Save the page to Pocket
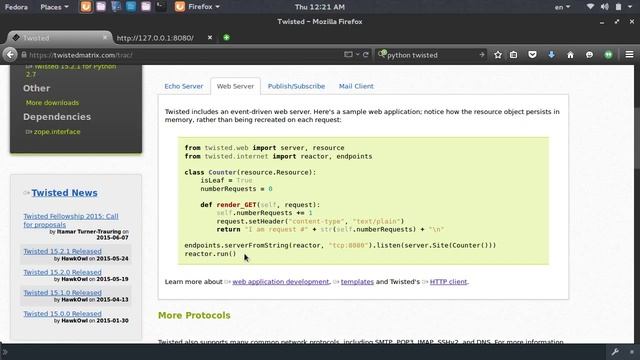Viewport: 640px width, 360px height. (532, 55)
